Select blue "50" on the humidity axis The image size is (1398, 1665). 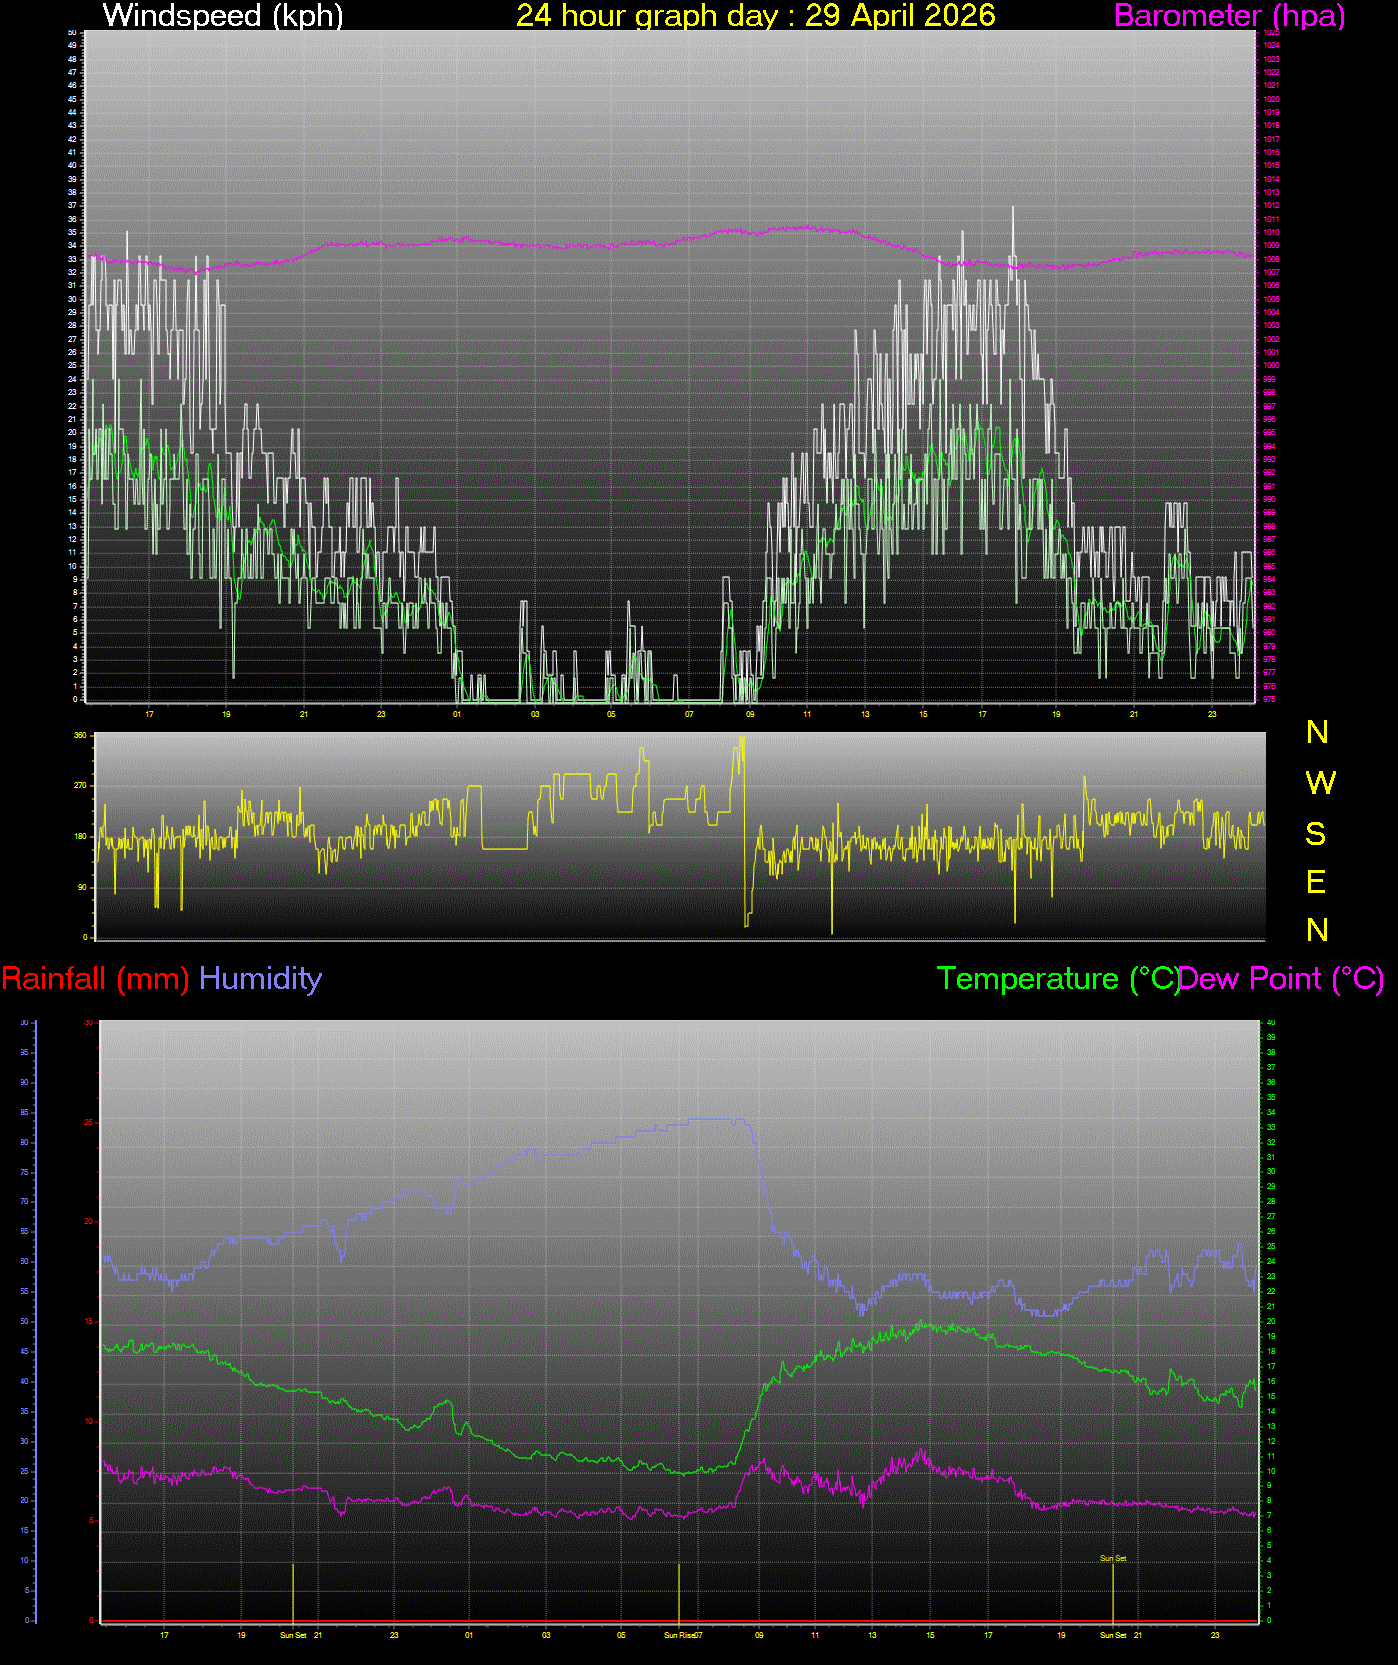25,1321
